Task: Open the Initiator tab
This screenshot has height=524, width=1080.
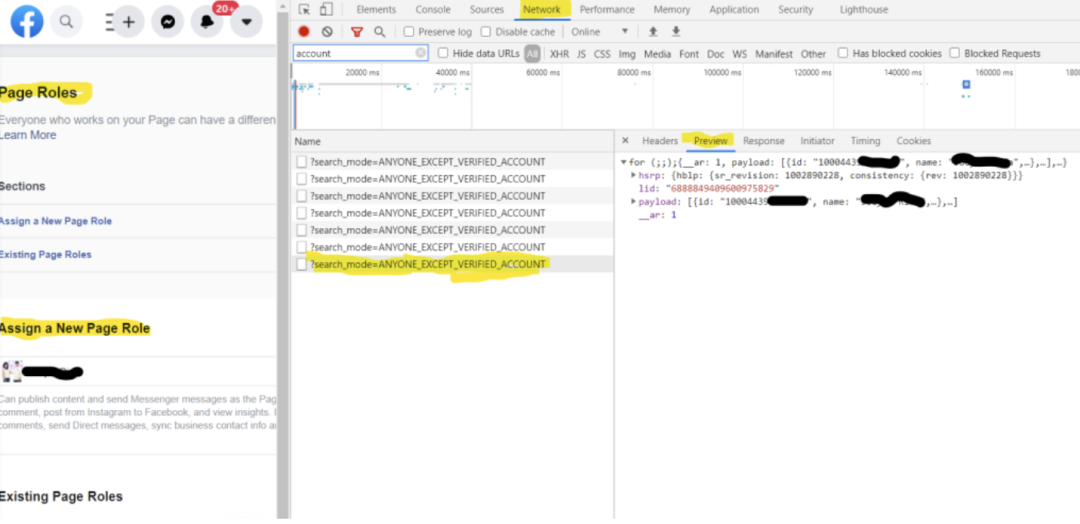Action: coord(818,140)
